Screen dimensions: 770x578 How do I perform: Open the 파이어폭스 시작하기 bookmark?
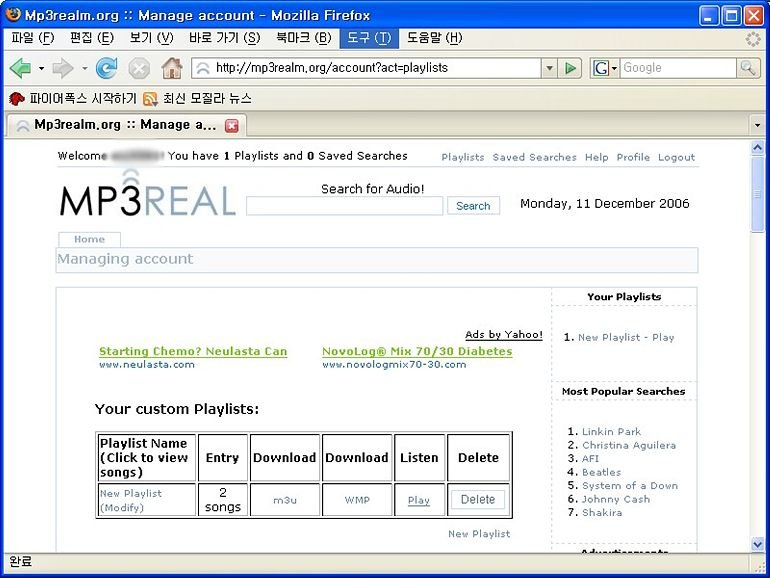[x=73, y=99]
